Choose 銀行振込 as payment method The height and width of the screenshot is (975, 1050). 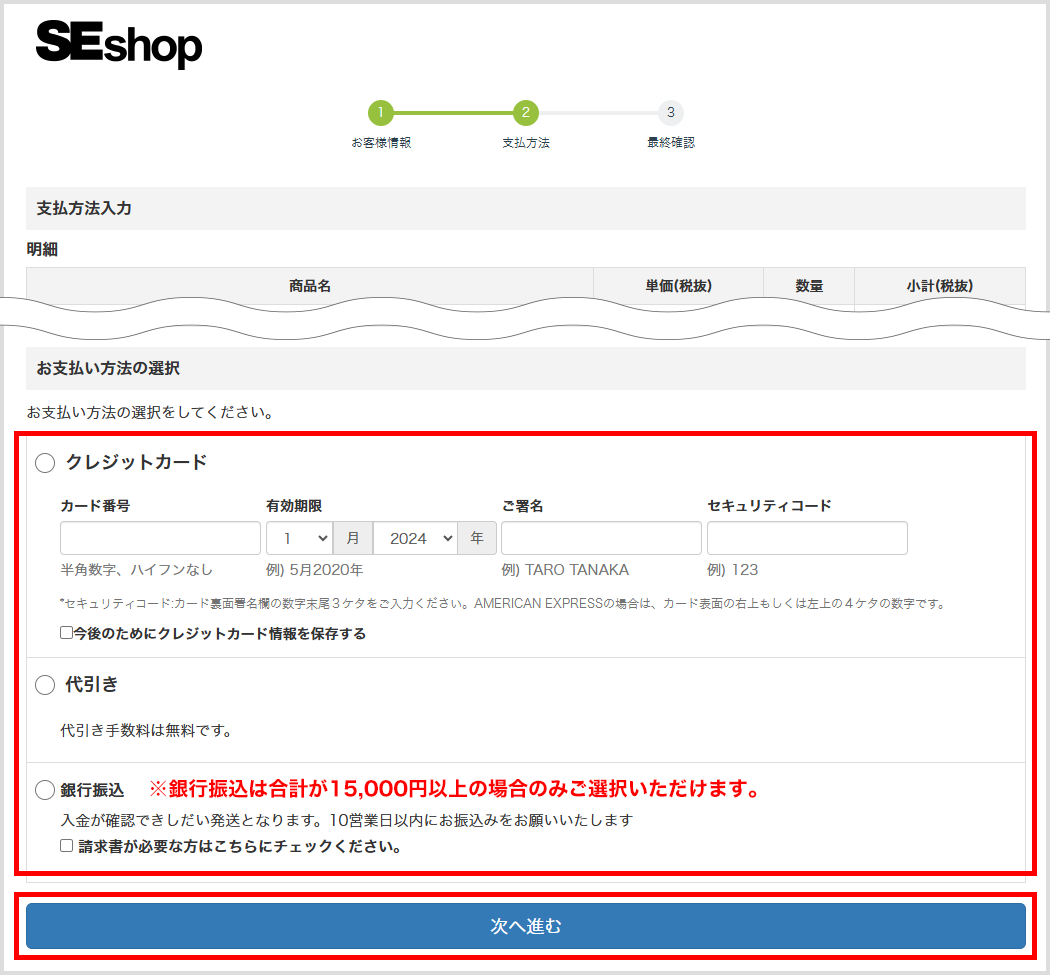click(x=44, y=789)
